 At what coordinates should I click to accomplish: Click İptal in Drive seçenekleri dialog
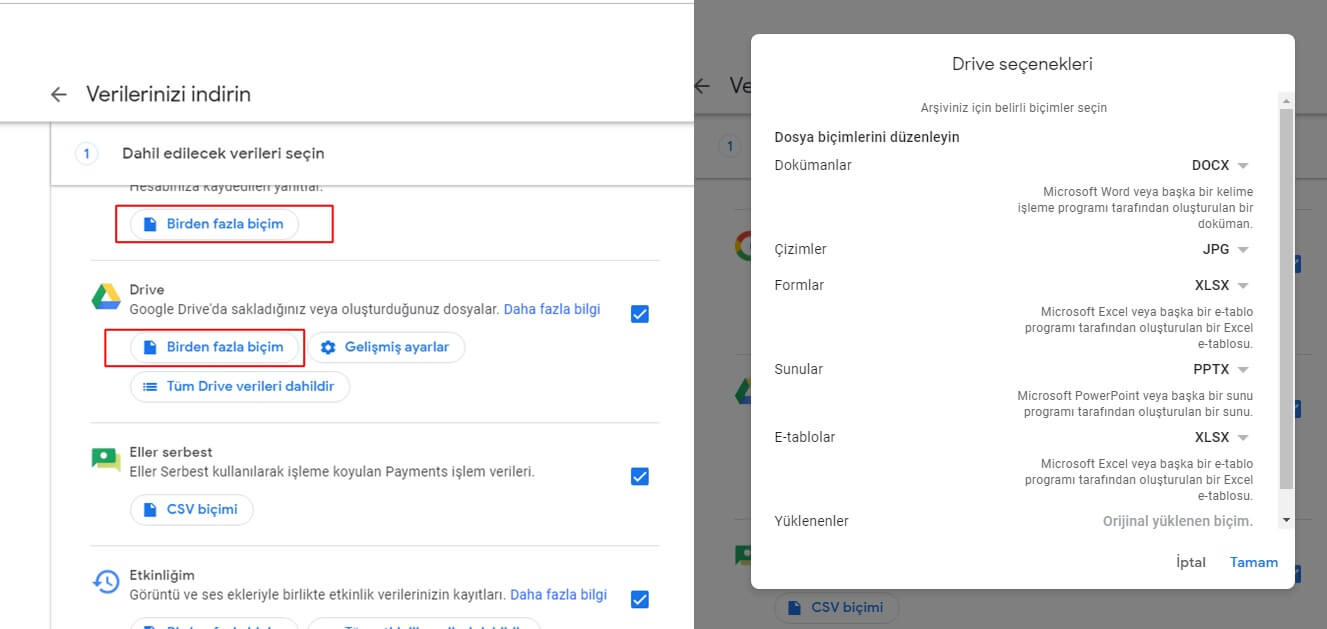1191,562
